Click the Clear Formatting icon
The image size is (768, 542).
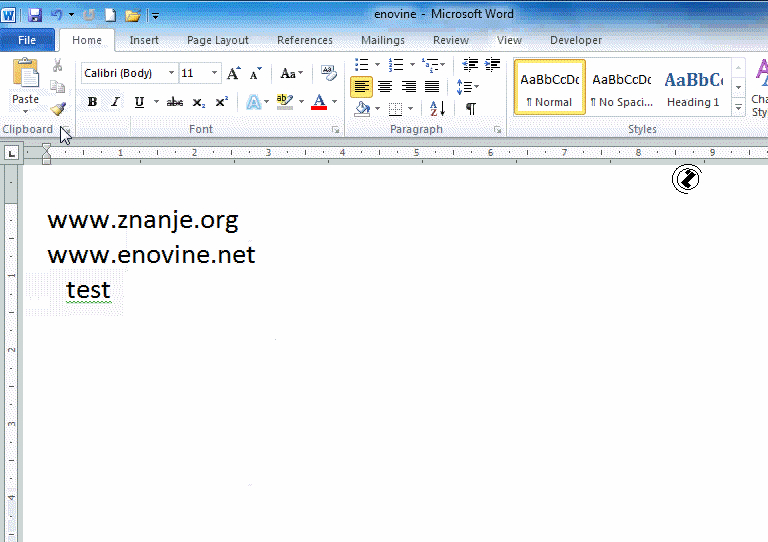pyautogui.click(x=329, y=74)
